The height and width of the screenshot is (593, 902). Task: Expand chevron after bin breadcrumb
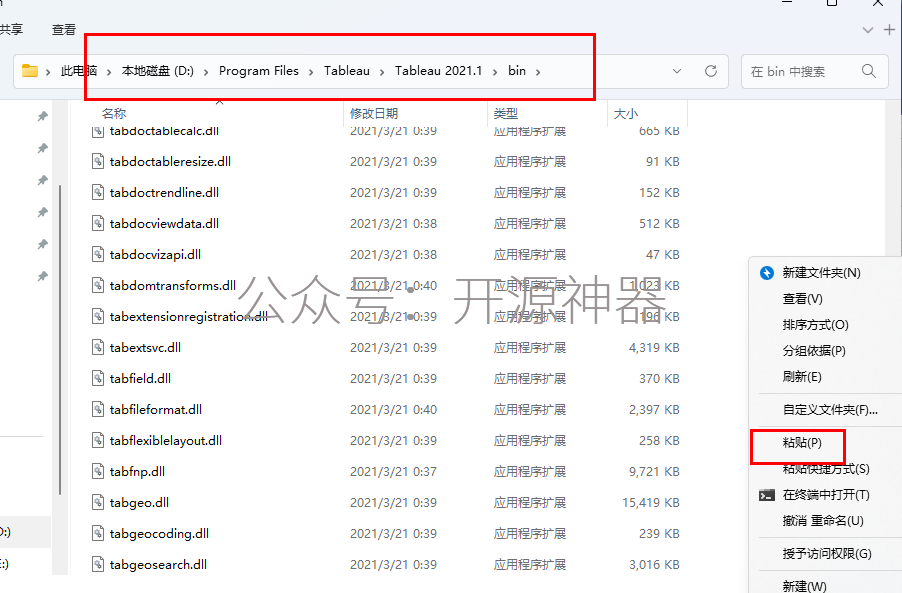click(538, 72)
